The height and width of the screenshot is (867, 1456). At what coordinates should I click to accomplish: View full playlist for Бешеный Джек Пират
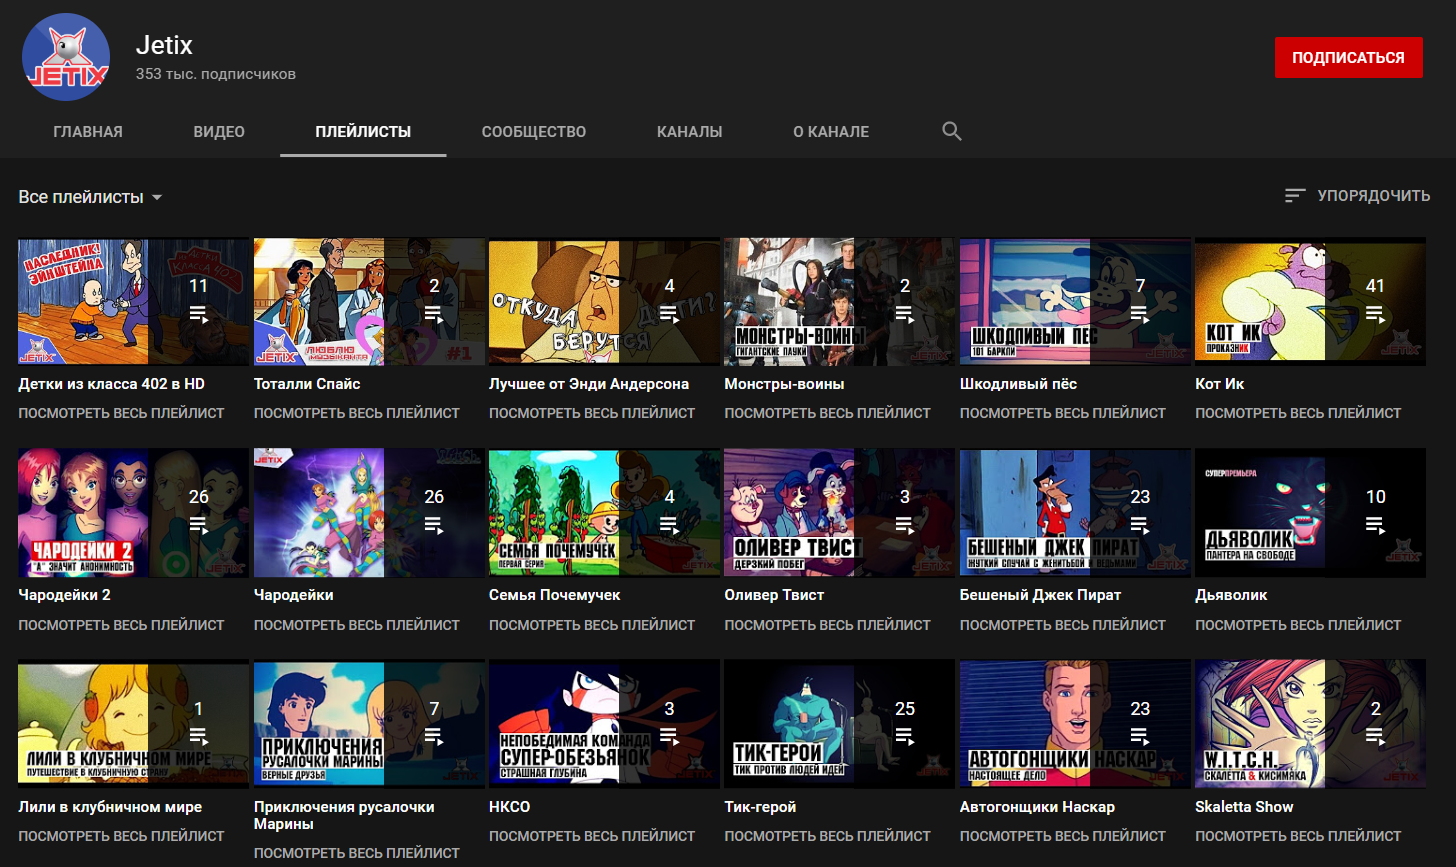[1062, 625]
